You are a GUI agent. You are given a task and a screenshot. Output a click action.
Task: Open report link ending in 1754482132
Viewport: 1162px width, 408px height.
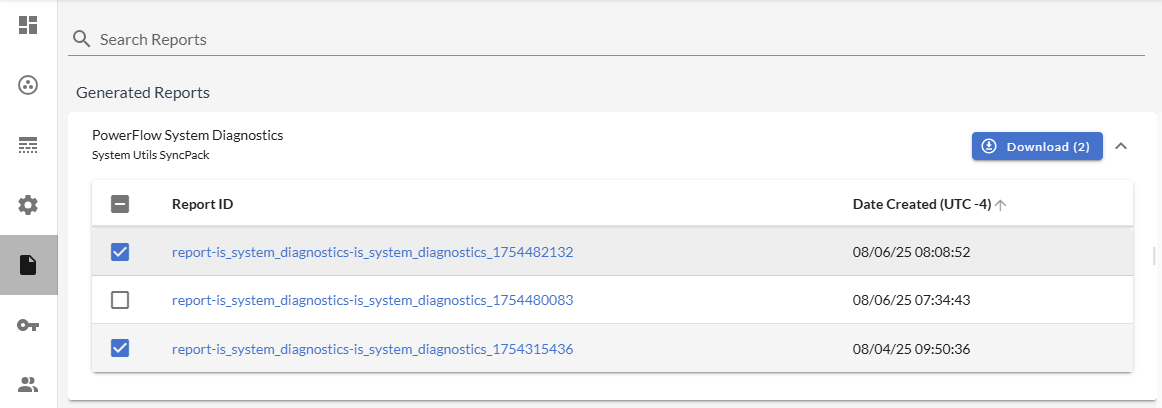point(372,252)
